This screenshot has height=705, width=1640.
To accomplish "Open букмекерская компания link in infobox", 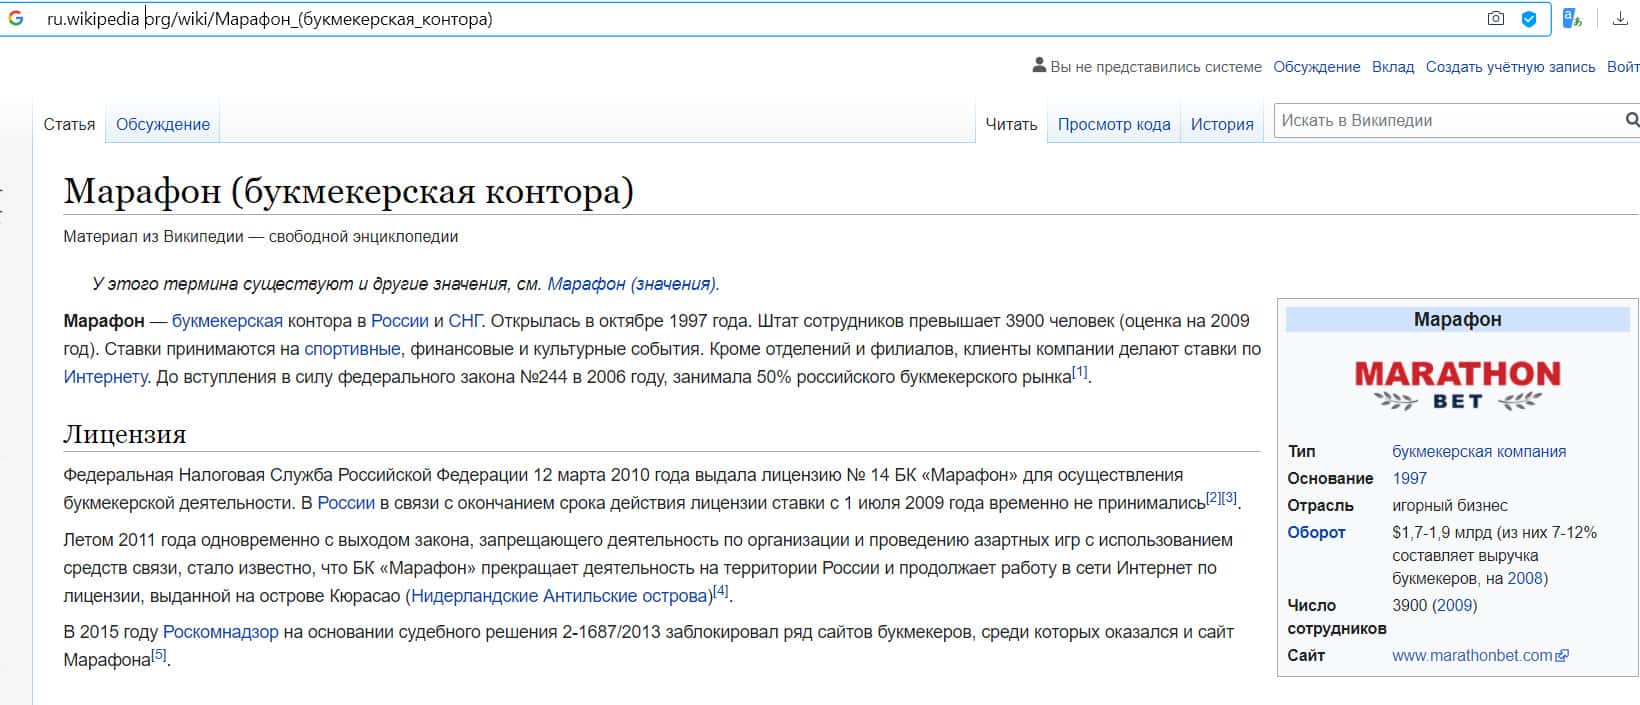I will [1479, 451].
